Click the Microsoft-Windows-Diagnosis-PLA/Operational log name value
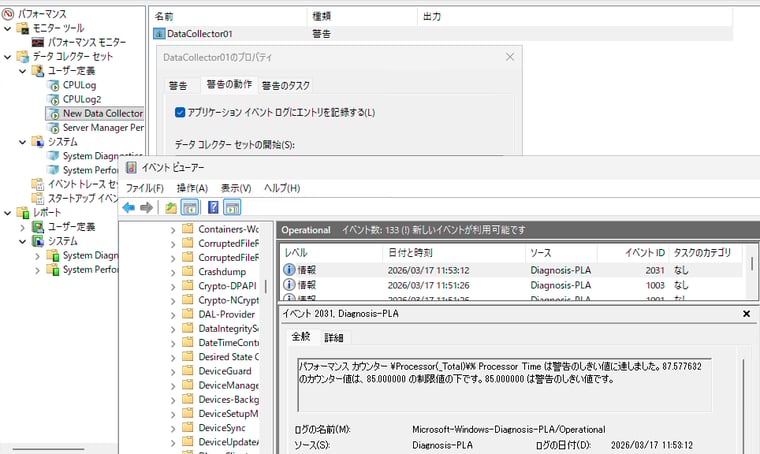This screenshot has height=454, width=760. 508,429
